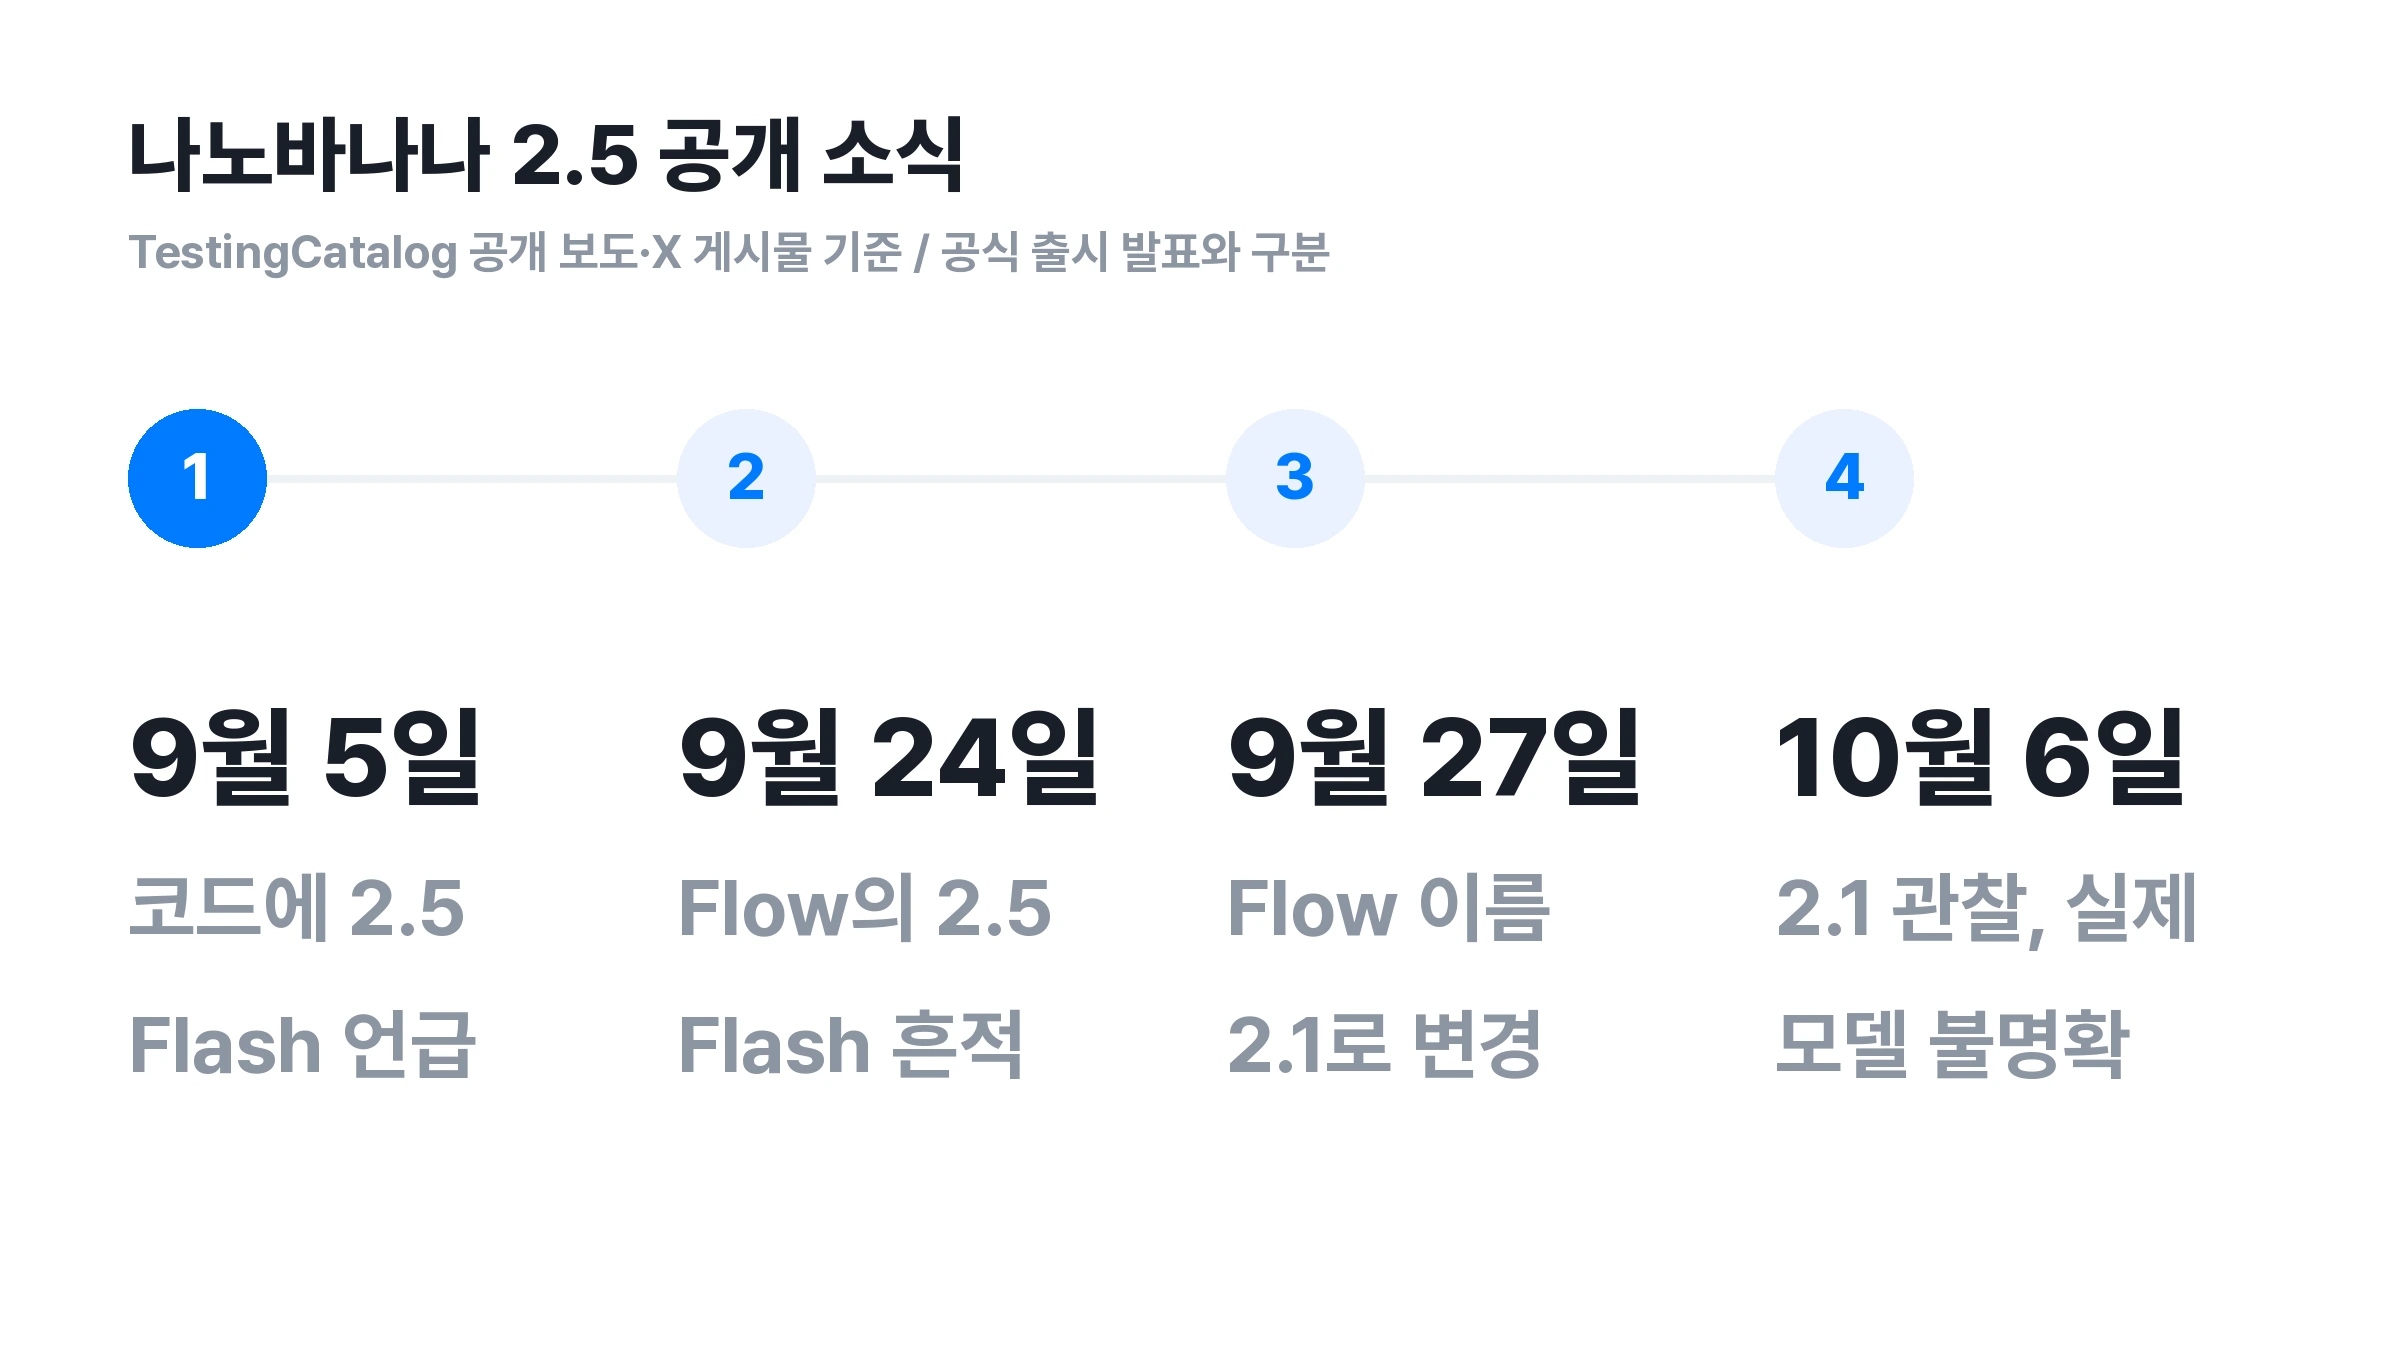
Task: Click the 9월 24일 date heading
Action: coord(890,757)
